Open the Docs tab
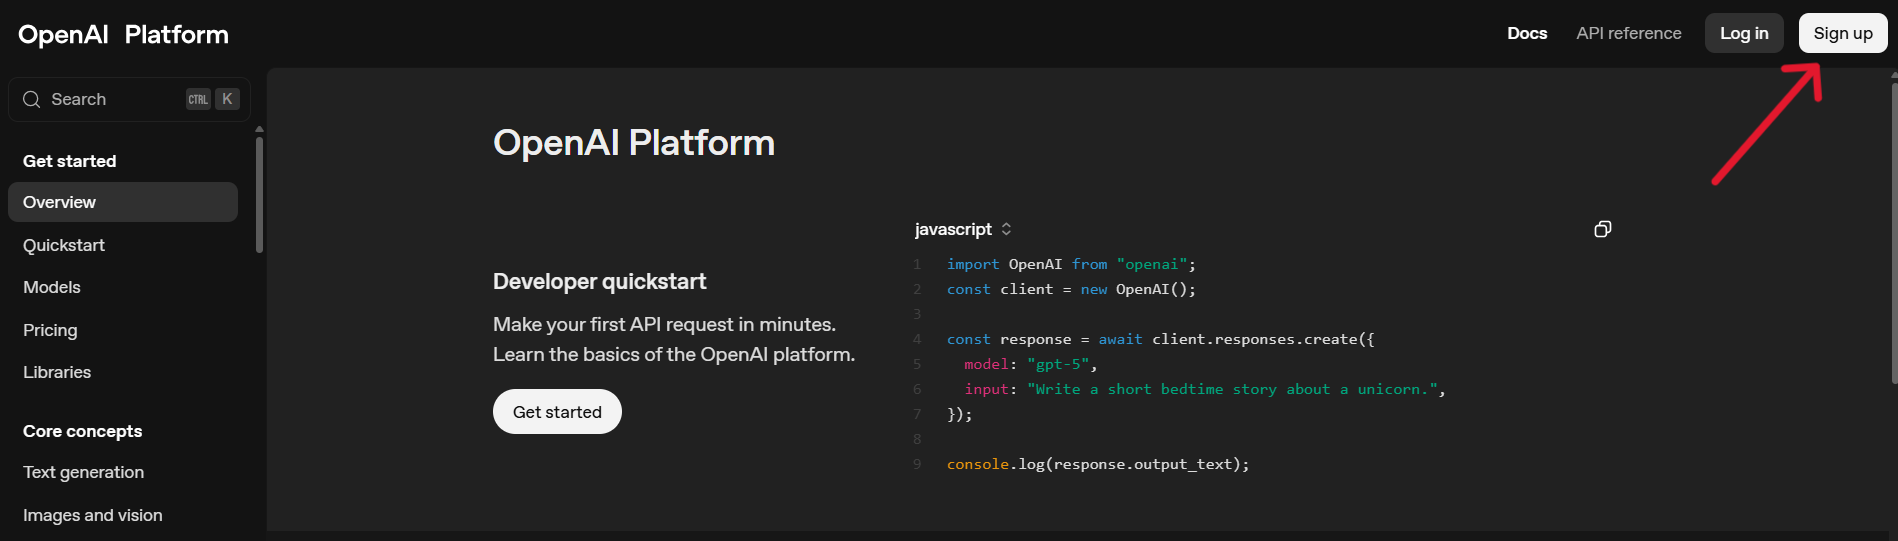 click(1526, 33)
